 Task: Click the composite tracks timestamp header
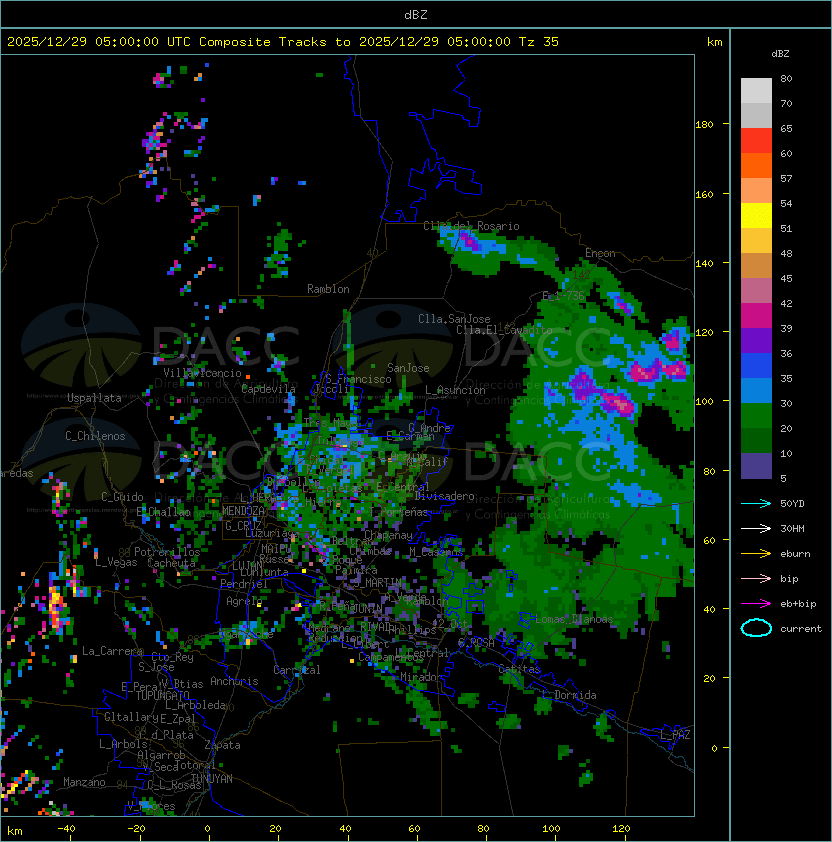(x=283, y=42)
